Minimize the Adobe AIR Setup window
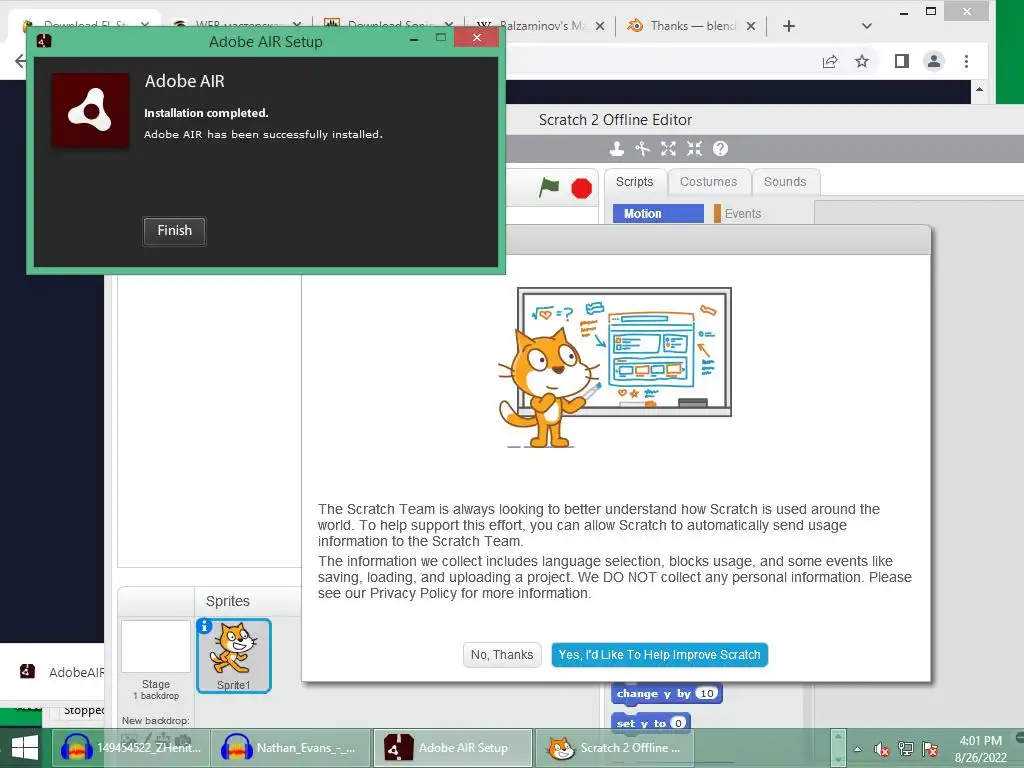This screenshot has height=768, width=1024. (414, 40)
